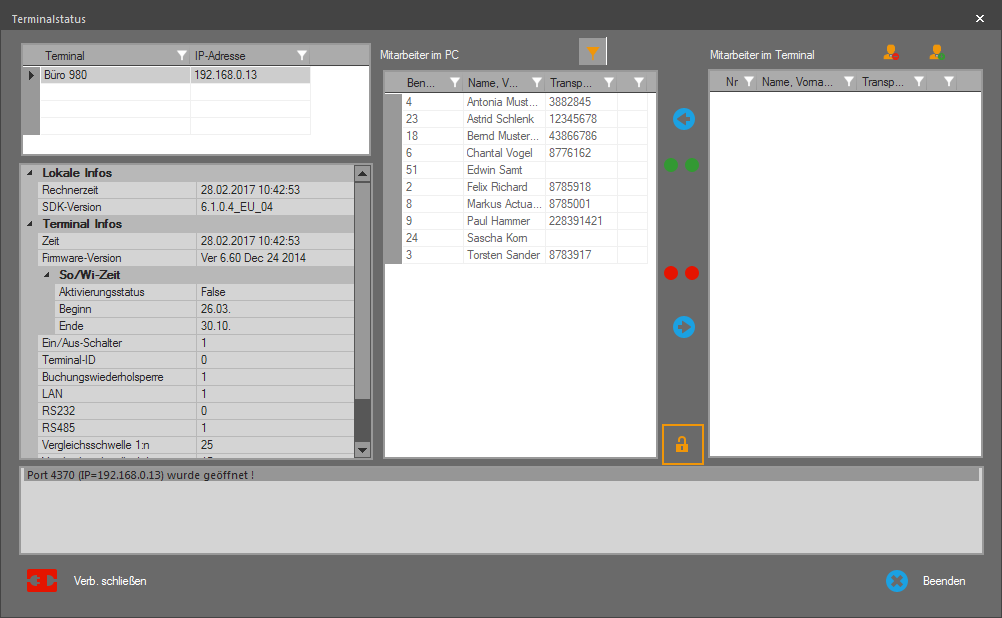Open filter for Nr column in terminal list
The width and height of the screenshot is (1002, 618).
pyautogui.click(x=748, y=82)
